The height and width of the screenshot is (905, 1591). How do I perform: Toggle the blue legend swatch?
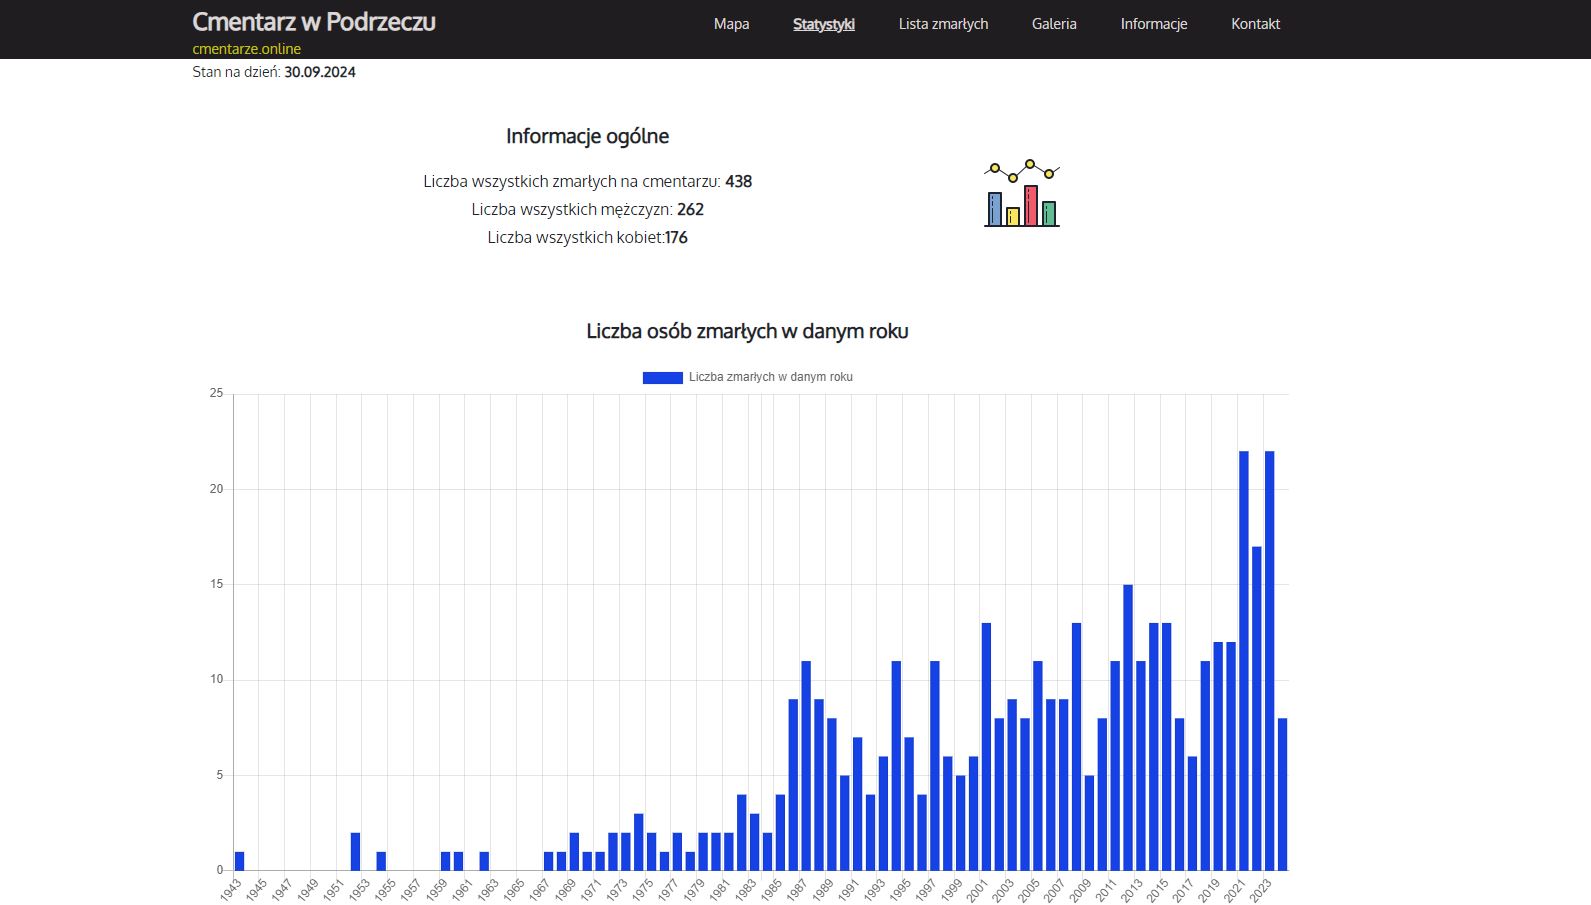[662, 378]
